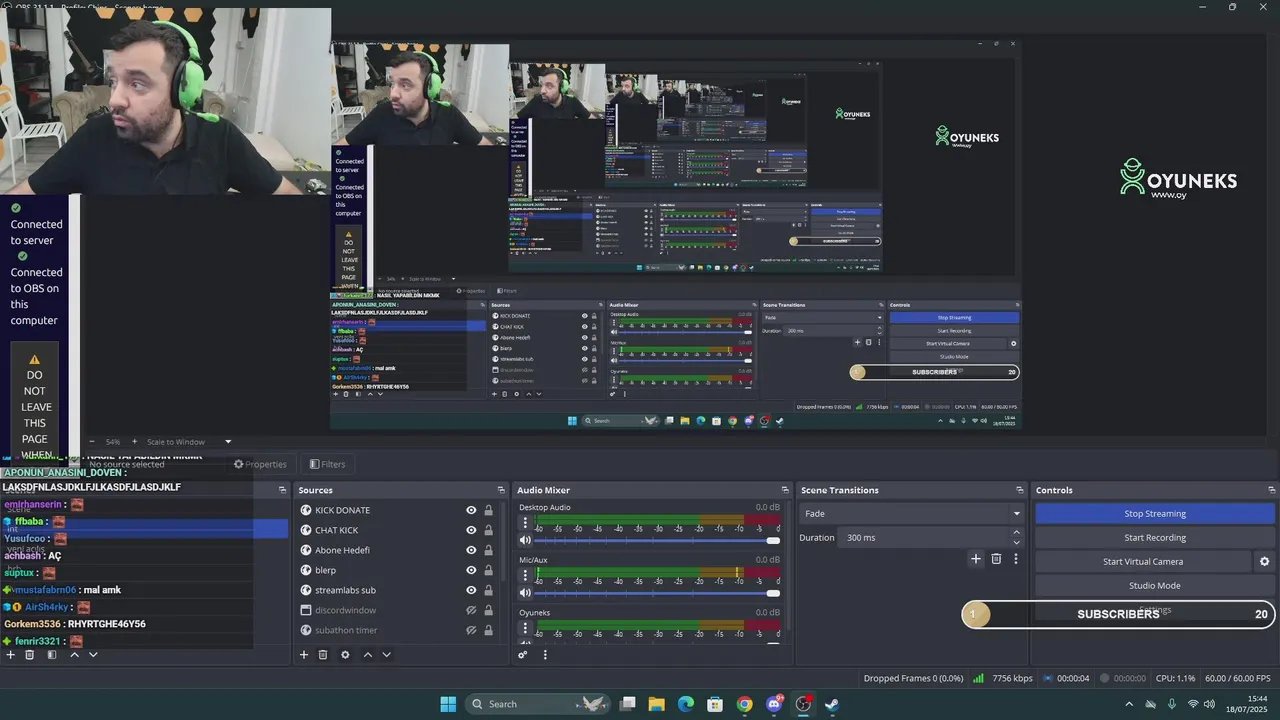Open the Windows Start menu

click(448, 704)
